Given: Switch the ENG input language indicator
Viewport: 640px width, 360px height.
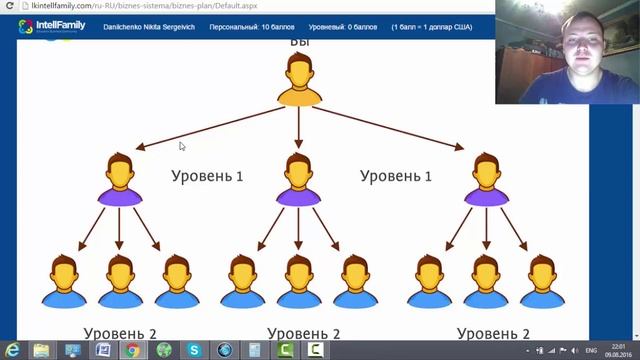Looking at the screenshot, I should pyautogui.click(x=591, y=351).
